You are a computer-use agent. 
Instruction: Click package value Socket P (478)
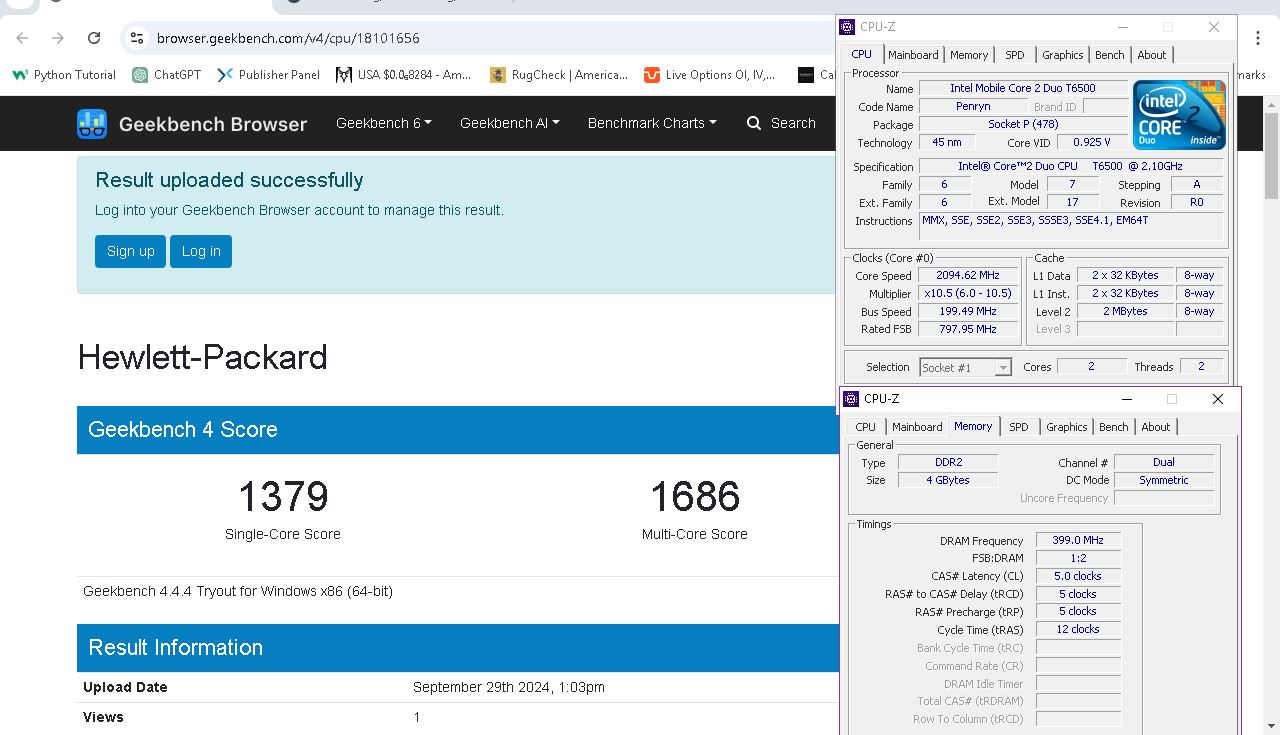tap(1023, 124)
